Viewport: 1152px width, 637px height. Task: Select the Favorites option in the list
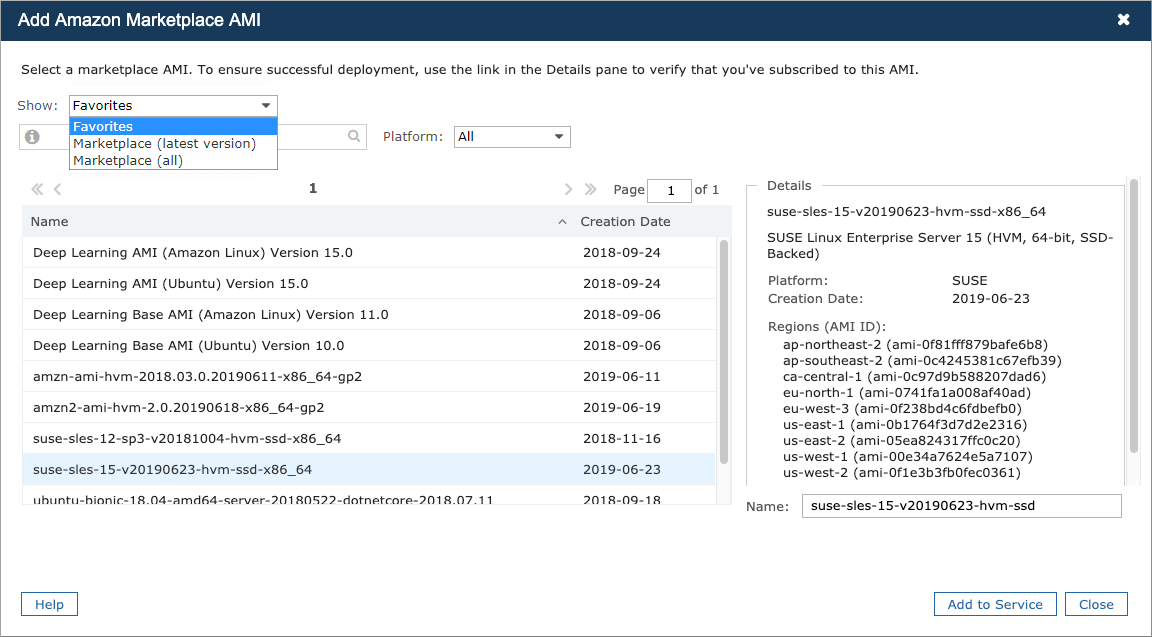(173, 126)
